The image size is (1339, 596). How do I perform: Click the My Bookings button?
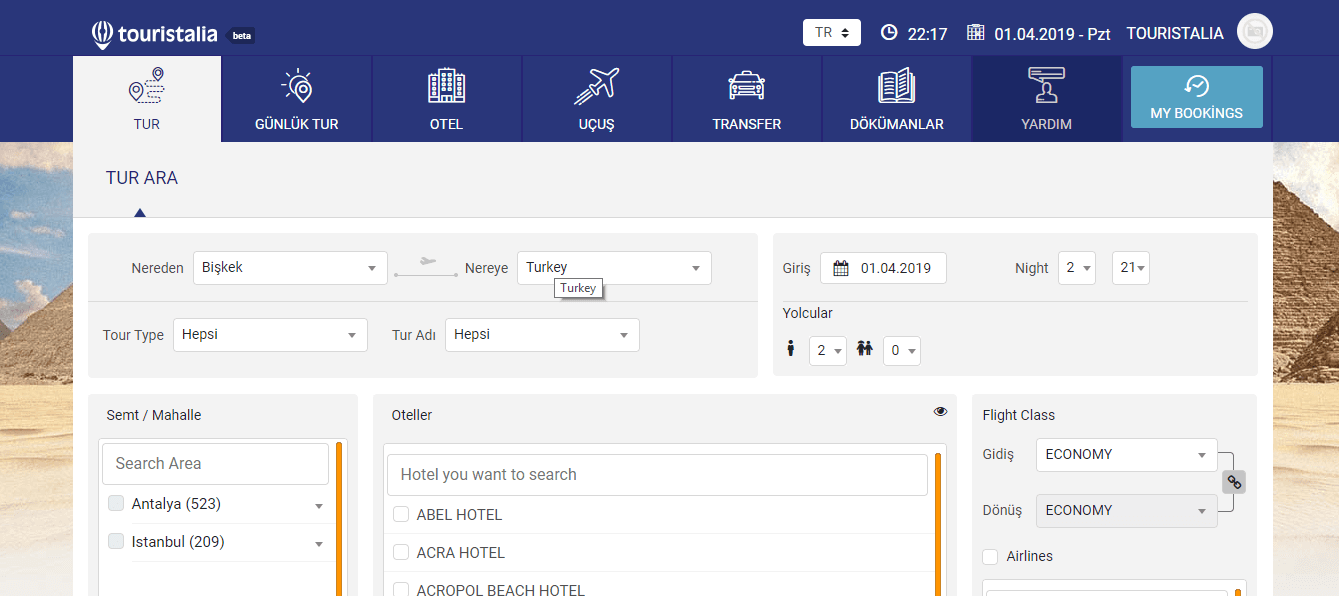(1196, 98)
